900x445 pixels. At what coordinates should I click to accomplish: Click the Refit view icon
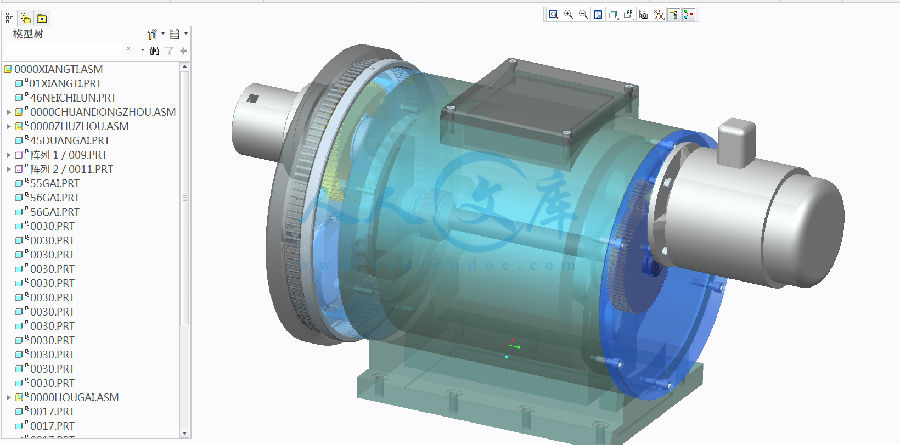(x=553, y=15)
